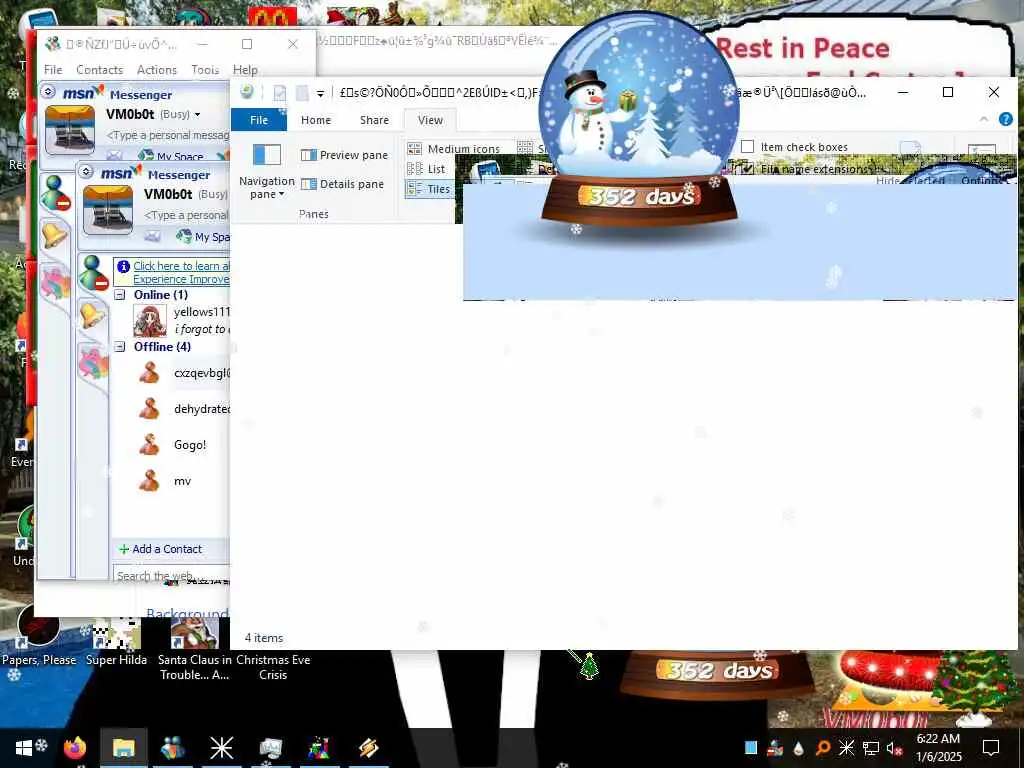Screen dimensions: 1024x768
Task: Click the Explorer window icon in the title bar
Action: pos(246,92)
